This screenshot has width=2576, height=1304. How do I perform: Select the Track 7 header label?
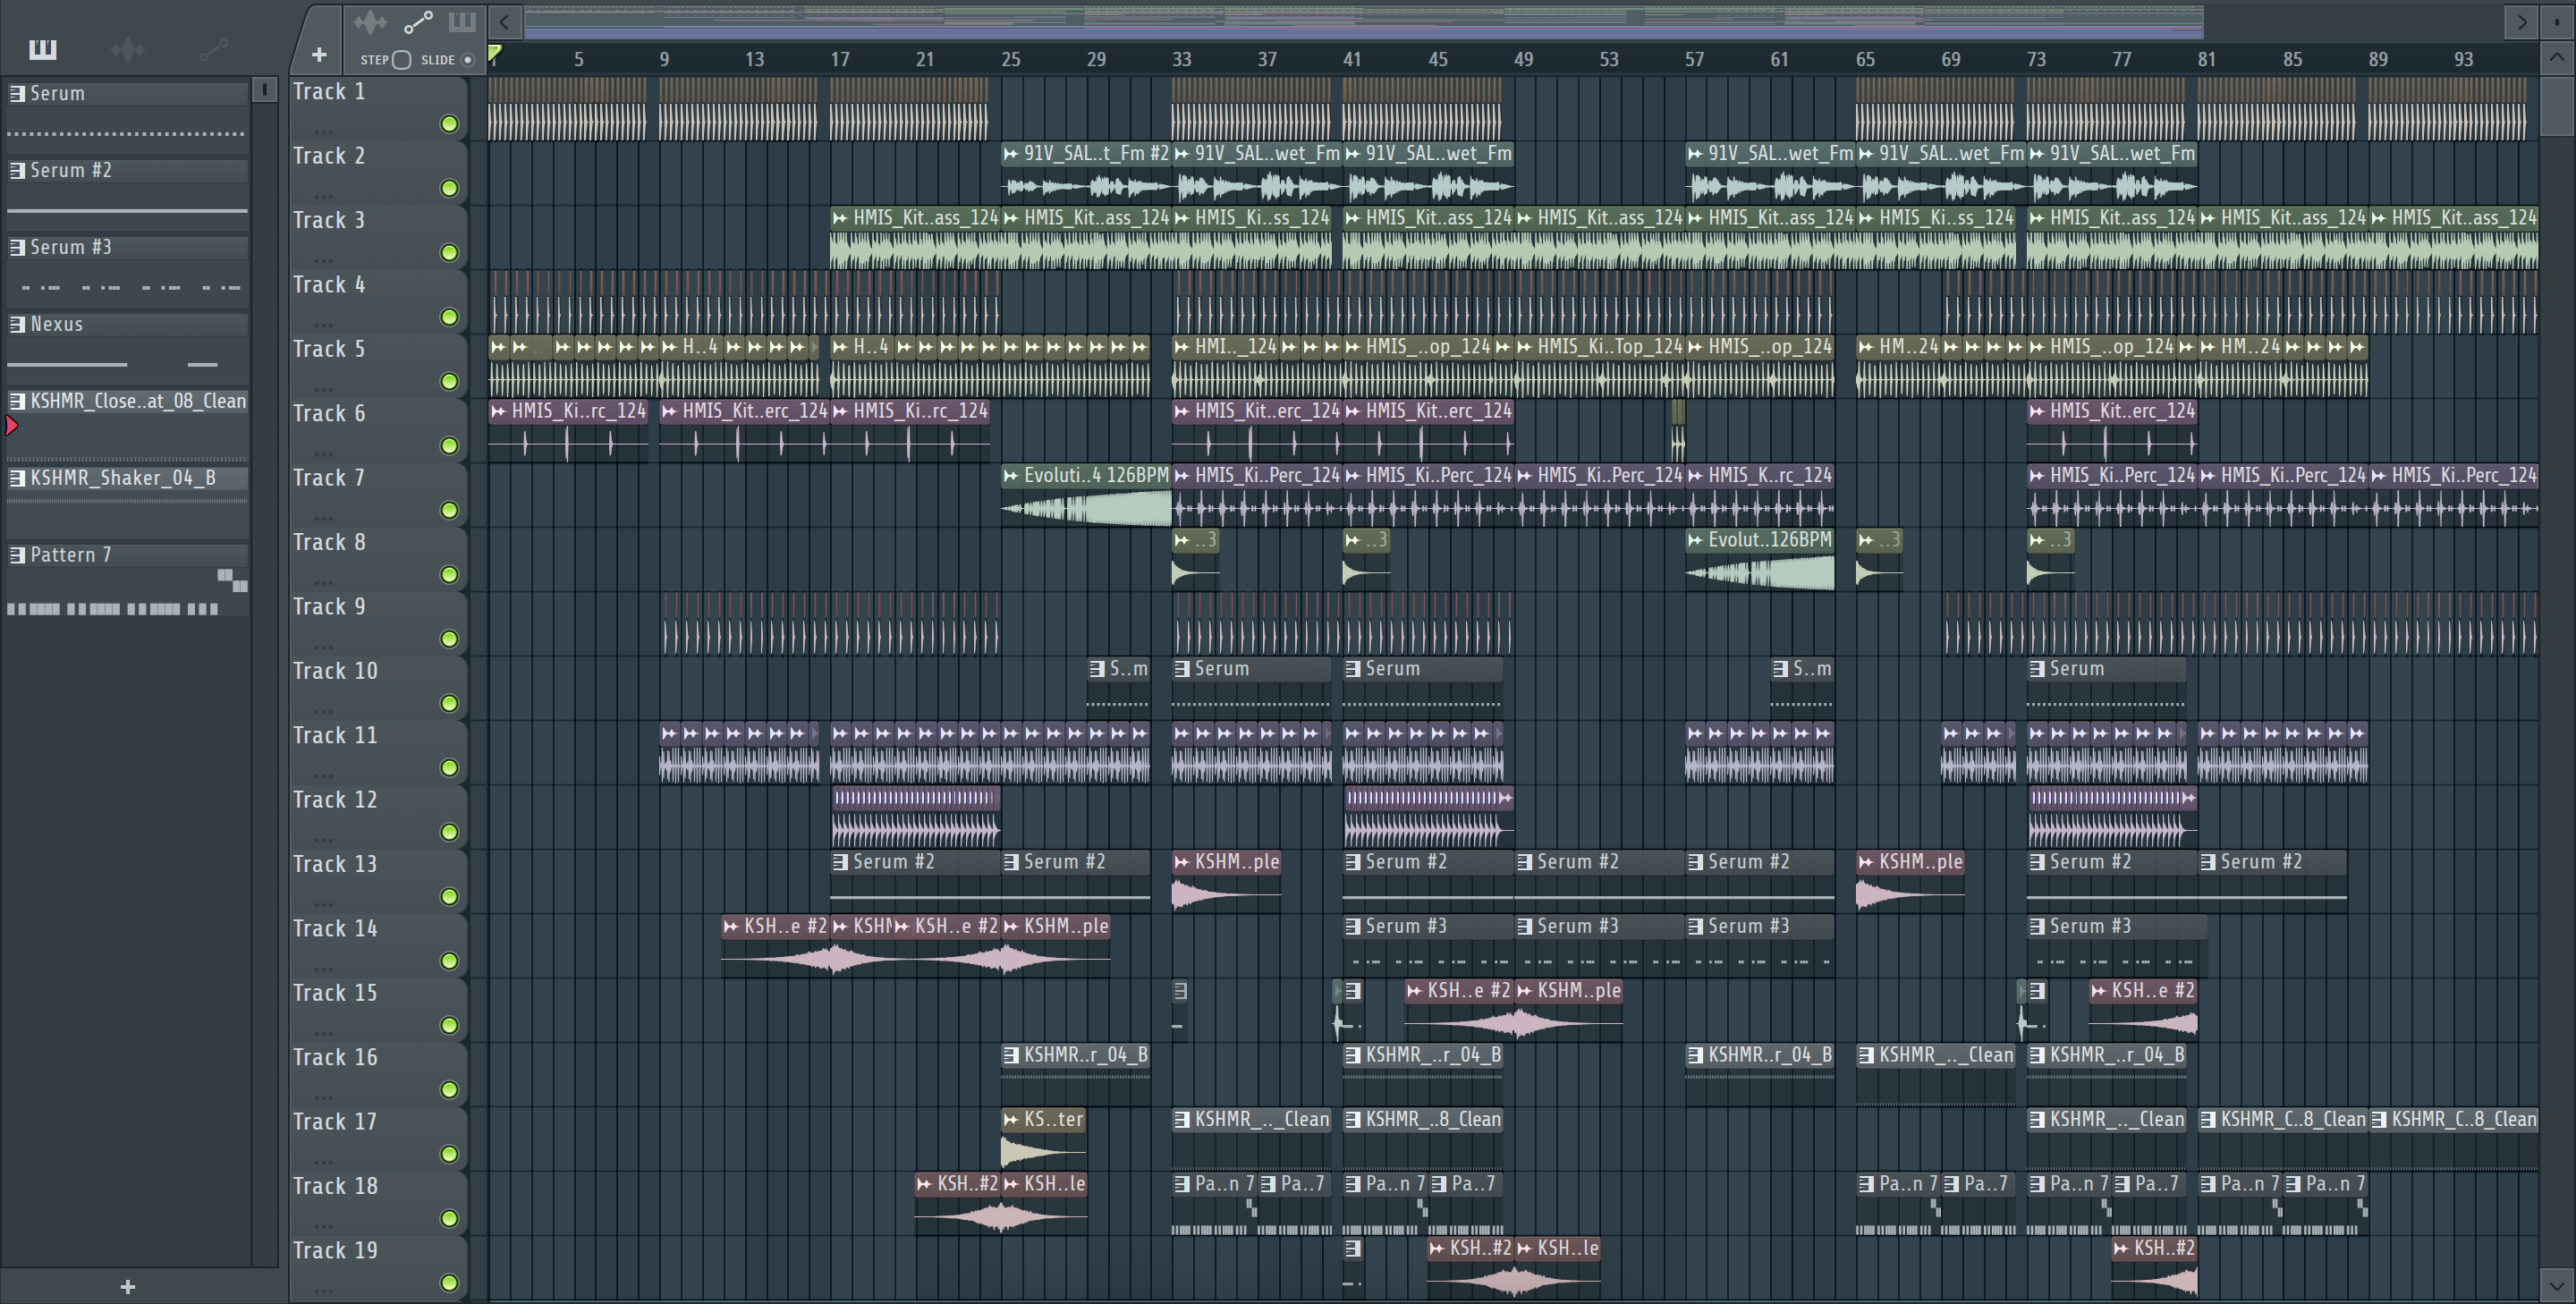point(329,478)
